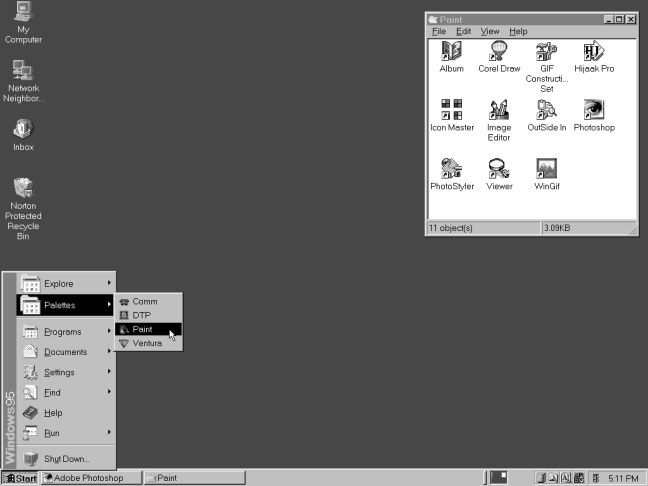Click the 11 object(s) status text
Image resolution: width=648 pixels, height=486 pixels.
pyautogui.click(x=450, y=228)
